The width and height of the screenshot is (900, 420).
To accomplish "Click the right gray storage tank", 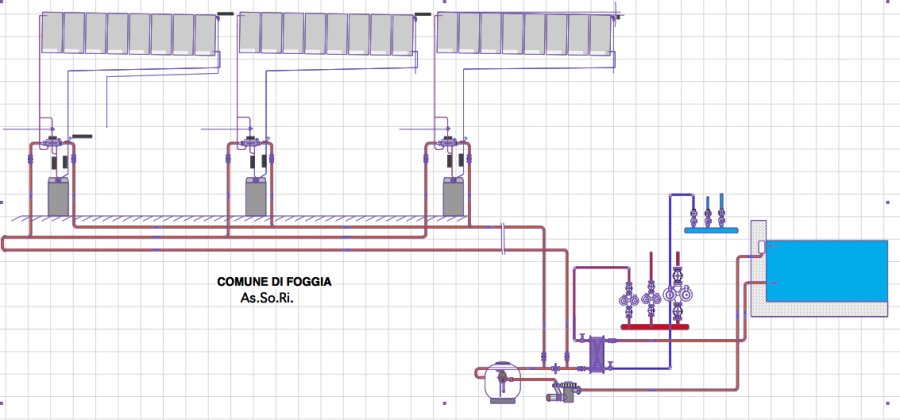I will tap(453, 197).
